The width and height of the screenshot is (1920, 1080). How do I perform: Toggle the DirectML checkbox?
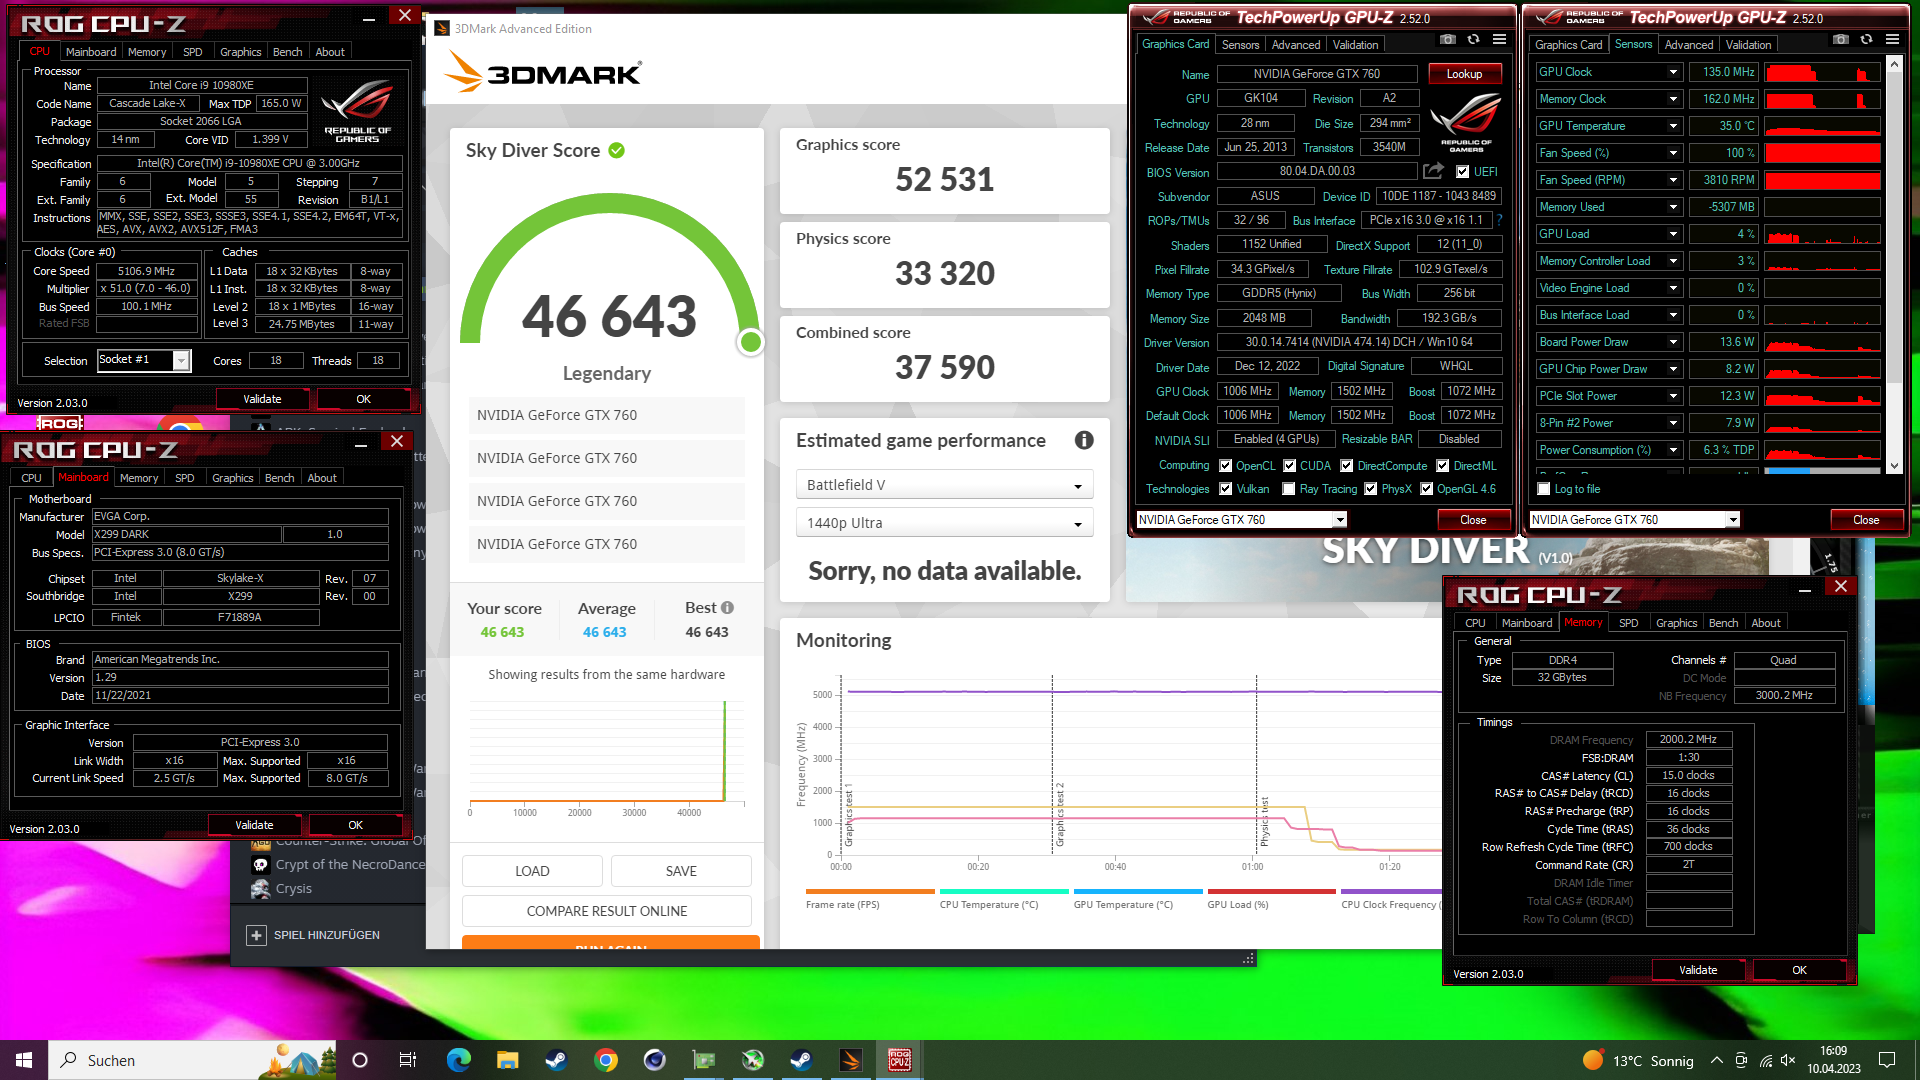click(1443, 466)
